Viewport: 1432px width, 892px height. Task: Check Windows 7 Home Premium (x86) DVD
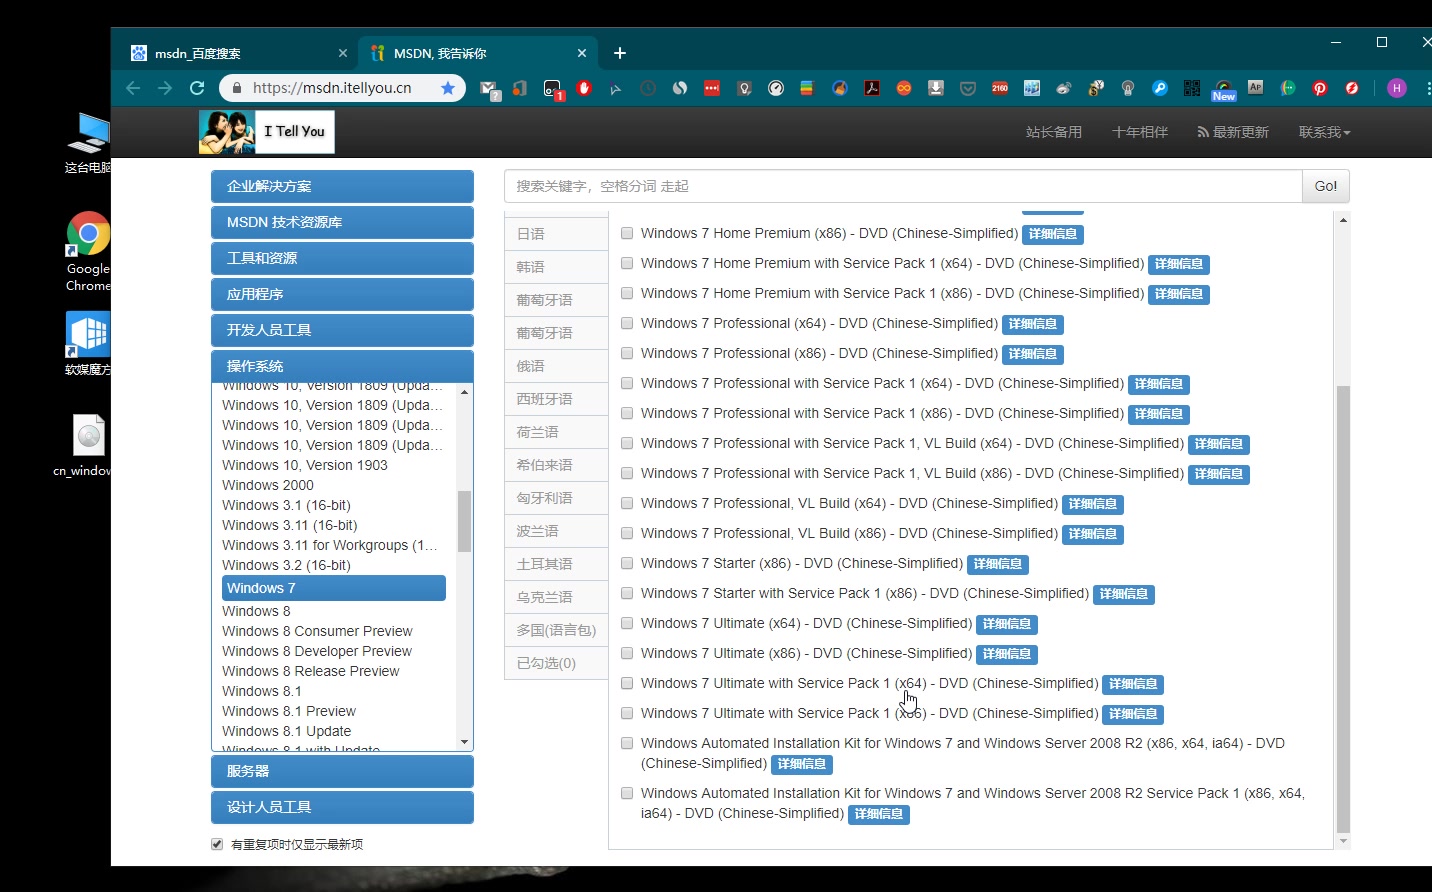627,233
